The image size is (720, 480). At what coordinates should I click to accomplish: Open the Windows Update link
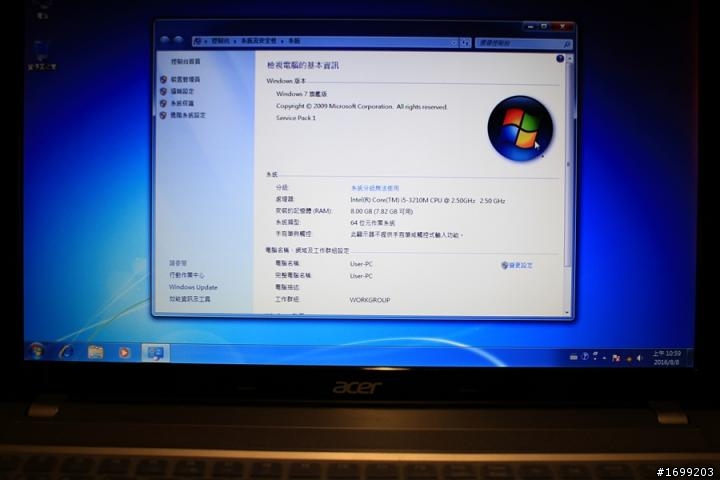pyautogui.click(x=193, y=287)
